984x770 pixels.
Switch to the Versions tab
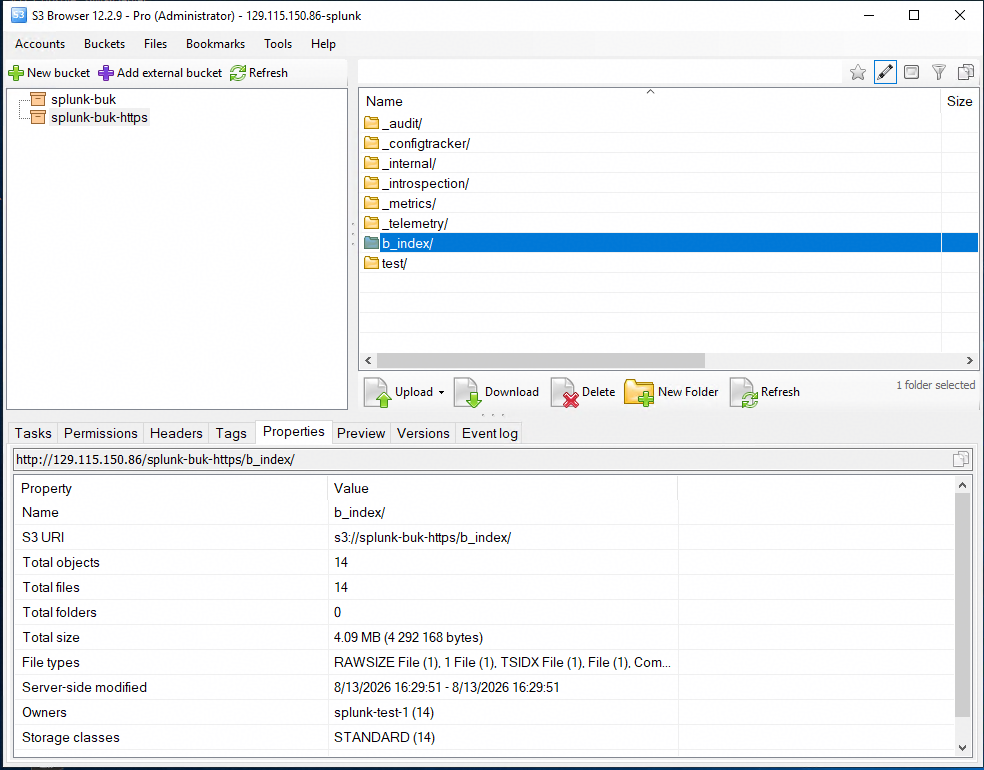423,433
